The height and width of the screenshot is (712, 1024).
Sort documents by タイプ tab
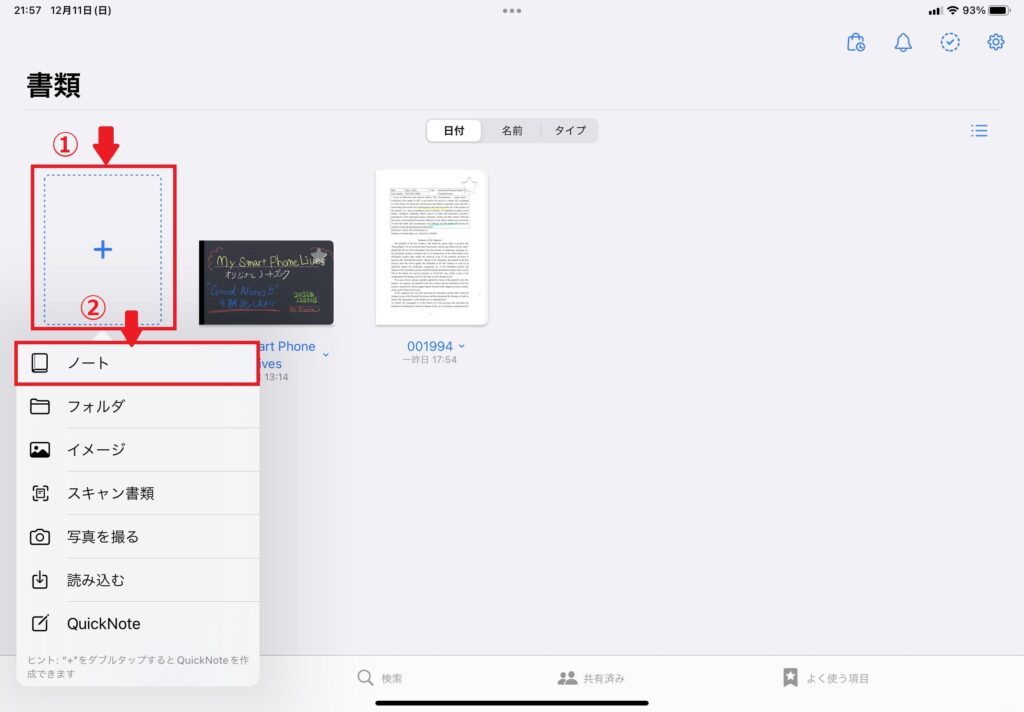pos(569,131)
